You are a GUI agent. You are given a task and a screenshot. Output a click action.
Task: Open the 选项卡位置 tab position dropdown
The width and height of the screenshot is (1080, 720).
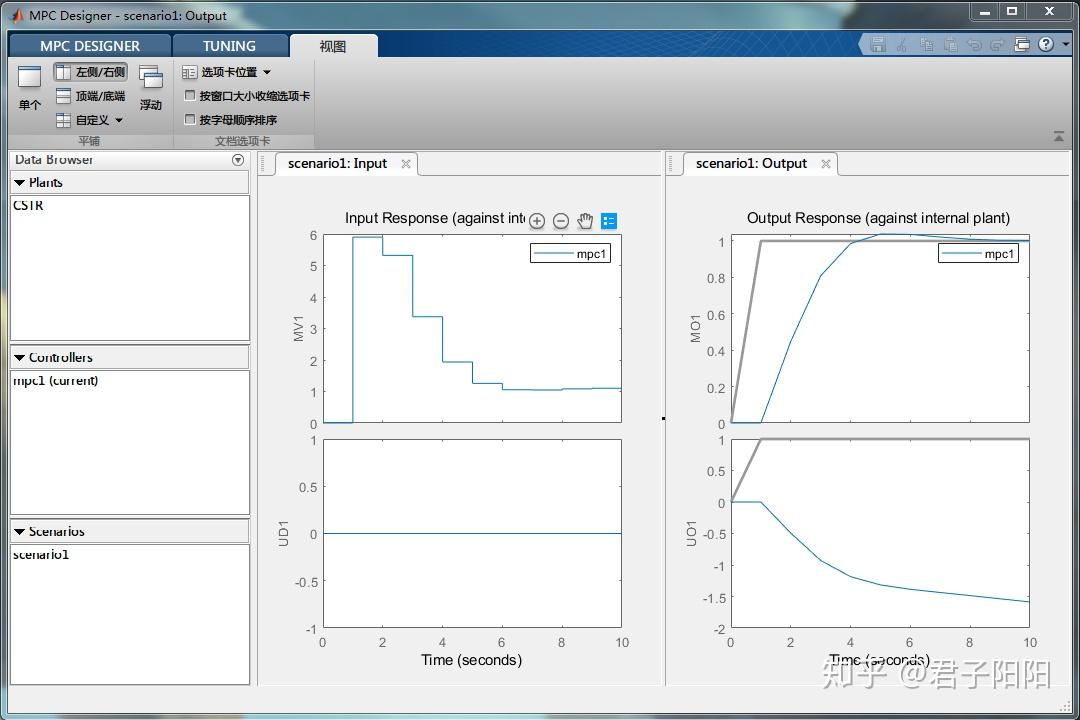[227, 72]
